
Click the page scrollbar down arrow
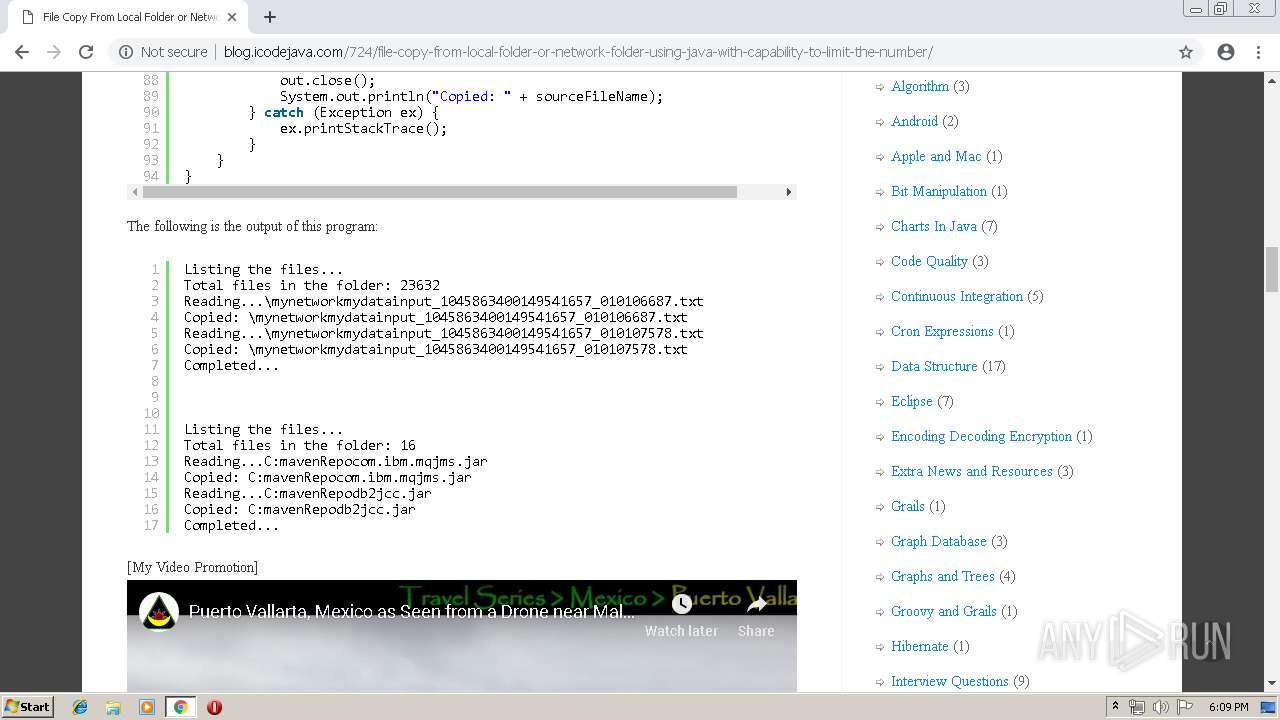(x=1272, y=683)
